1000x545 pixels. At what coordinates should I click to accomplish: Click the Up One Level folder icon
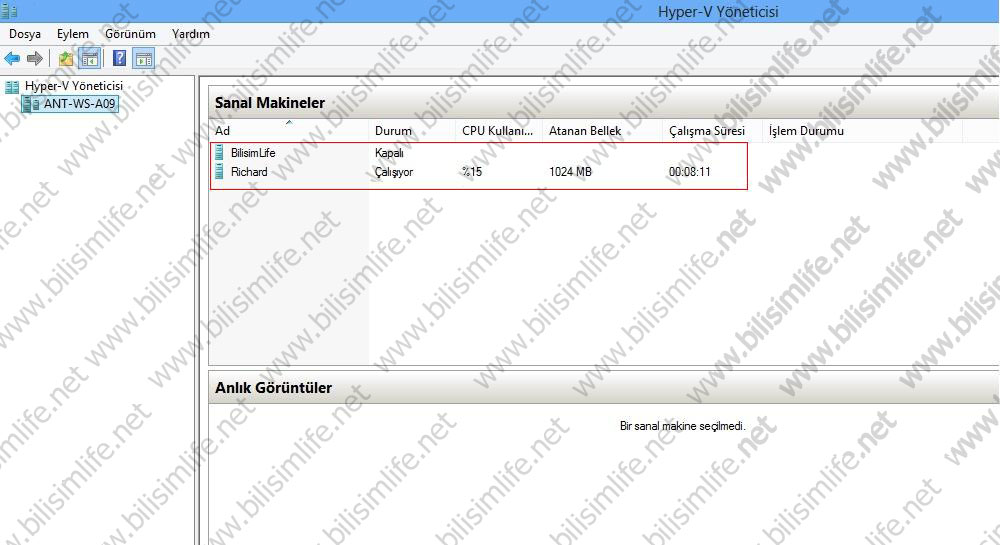(x=66, y=59)
